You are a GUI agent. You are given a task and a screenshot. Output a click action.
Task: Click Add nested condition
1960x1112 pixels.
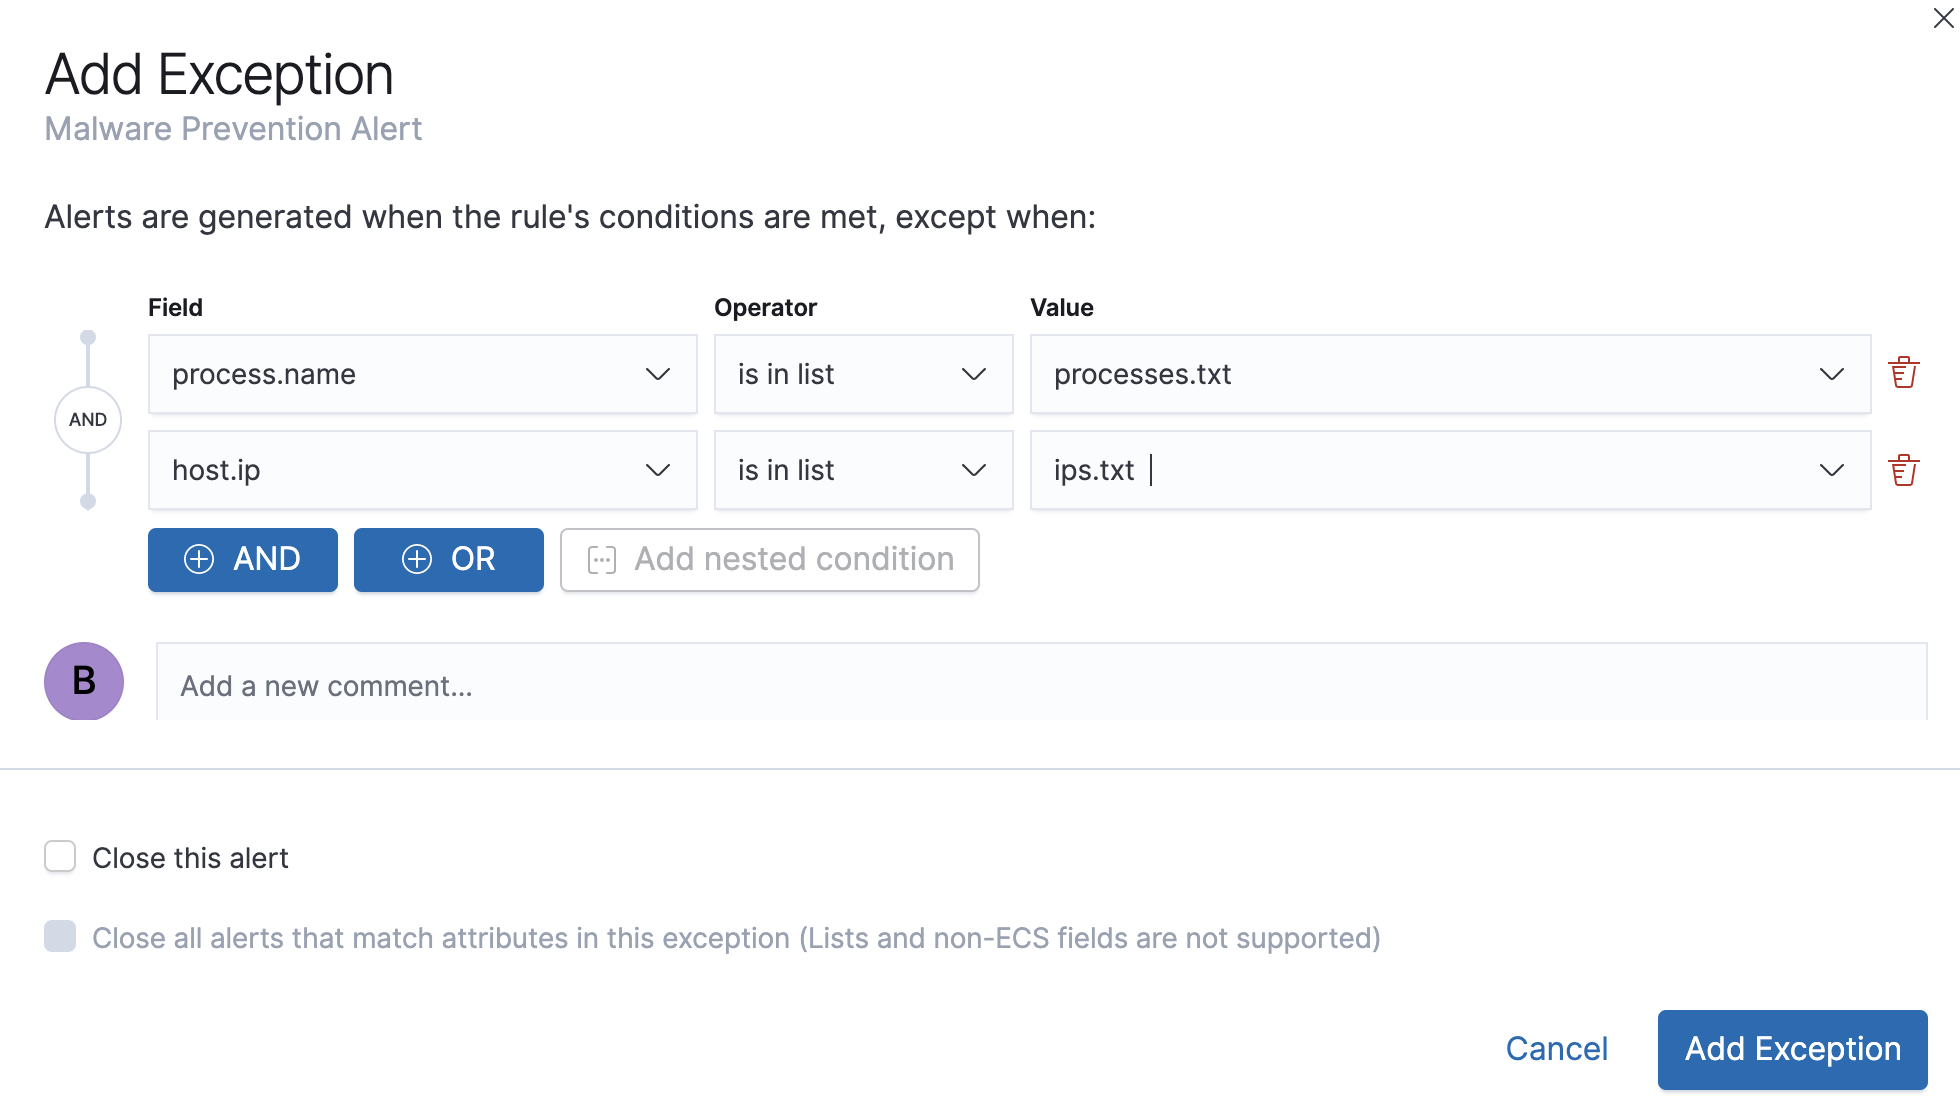pos(769,560)
